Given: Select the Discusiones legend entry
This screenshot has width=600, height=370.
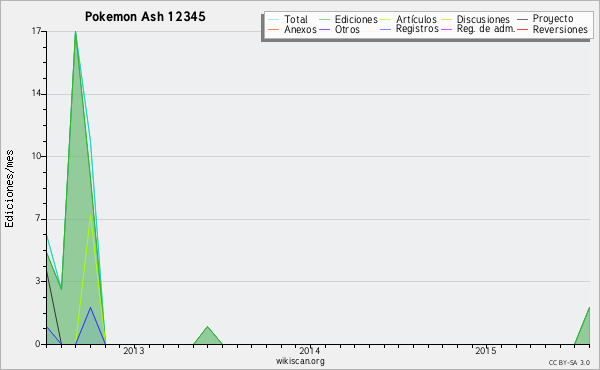Looking at the screenshot, I should coord(475,19).
